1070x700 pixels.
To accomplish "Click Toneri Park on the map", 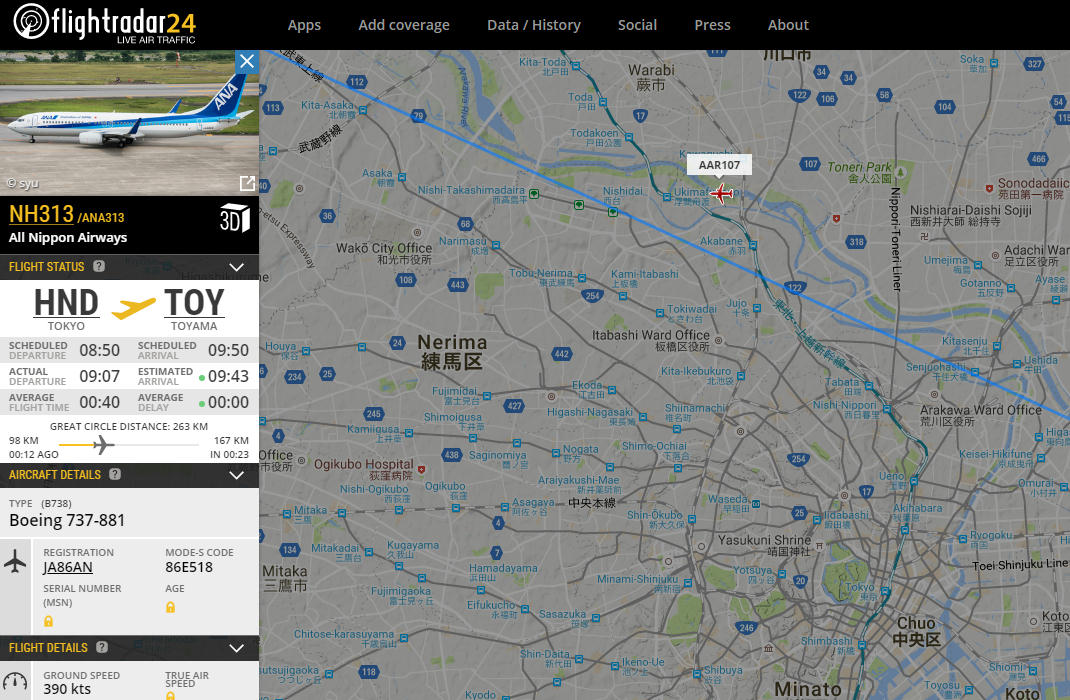I will click(859, 172).
